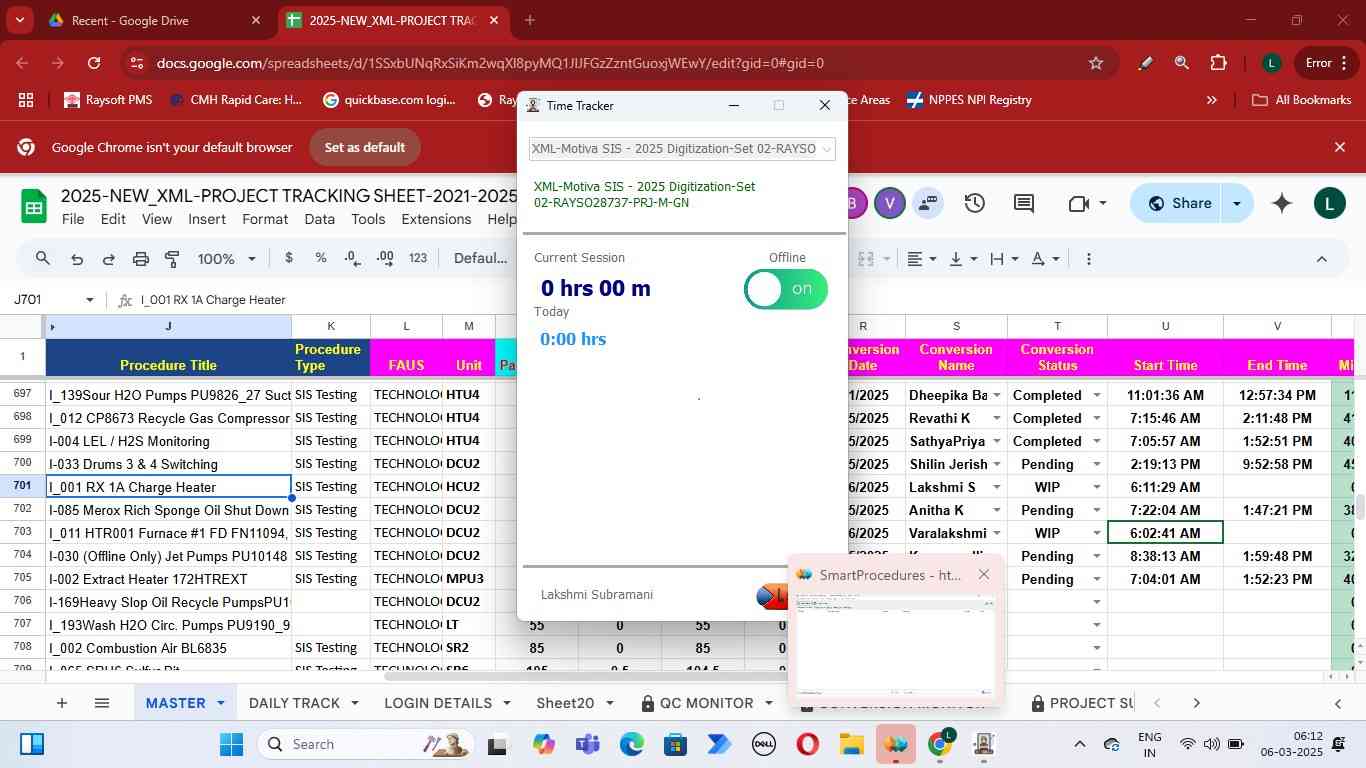
Task: Bookmark this page with star icon
Action: (1095, 63)
